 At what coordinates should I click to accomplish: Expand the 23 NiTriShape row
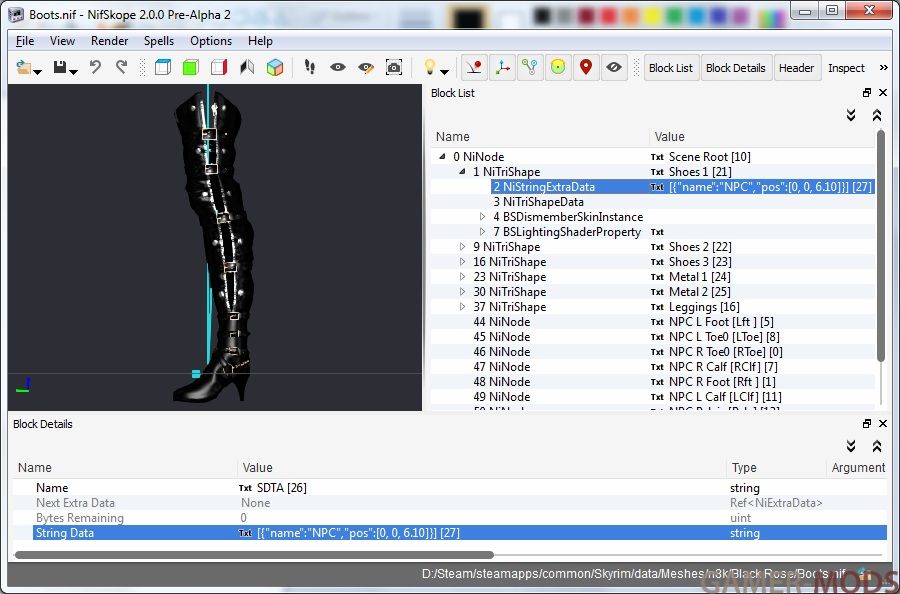tap(463, 277)
